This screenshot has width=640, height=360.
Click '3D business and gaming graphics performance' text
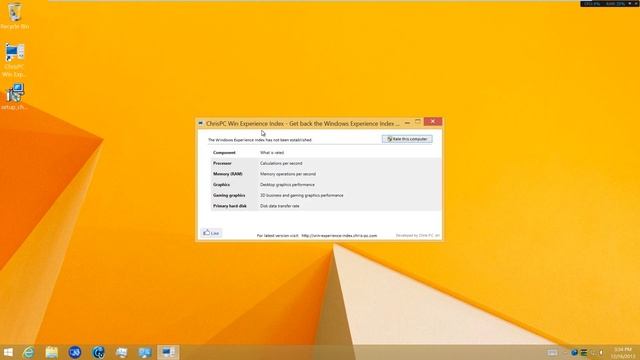[302, 195]
